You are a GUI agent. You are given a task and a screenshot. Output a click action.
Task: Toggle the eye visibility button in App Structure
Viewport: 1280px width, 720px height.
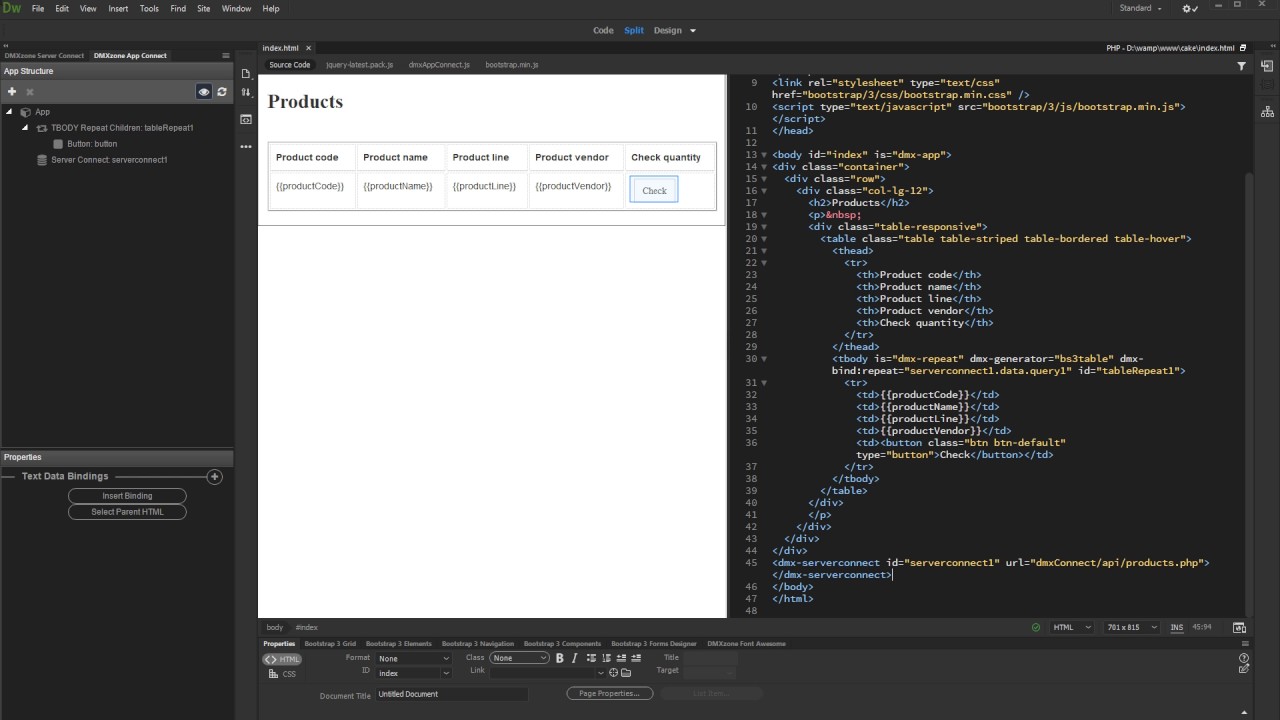[x=204, y=91]
